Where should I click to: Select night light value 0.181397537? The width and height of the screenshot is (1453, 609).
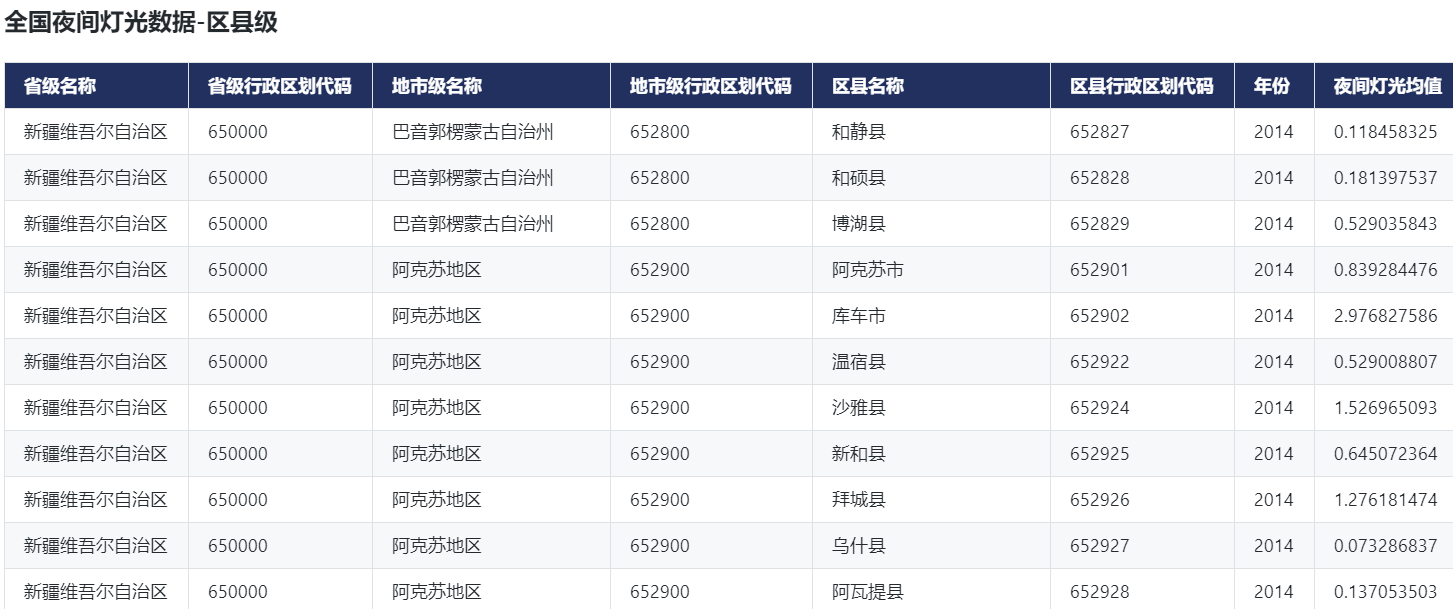coord(1385,178)
